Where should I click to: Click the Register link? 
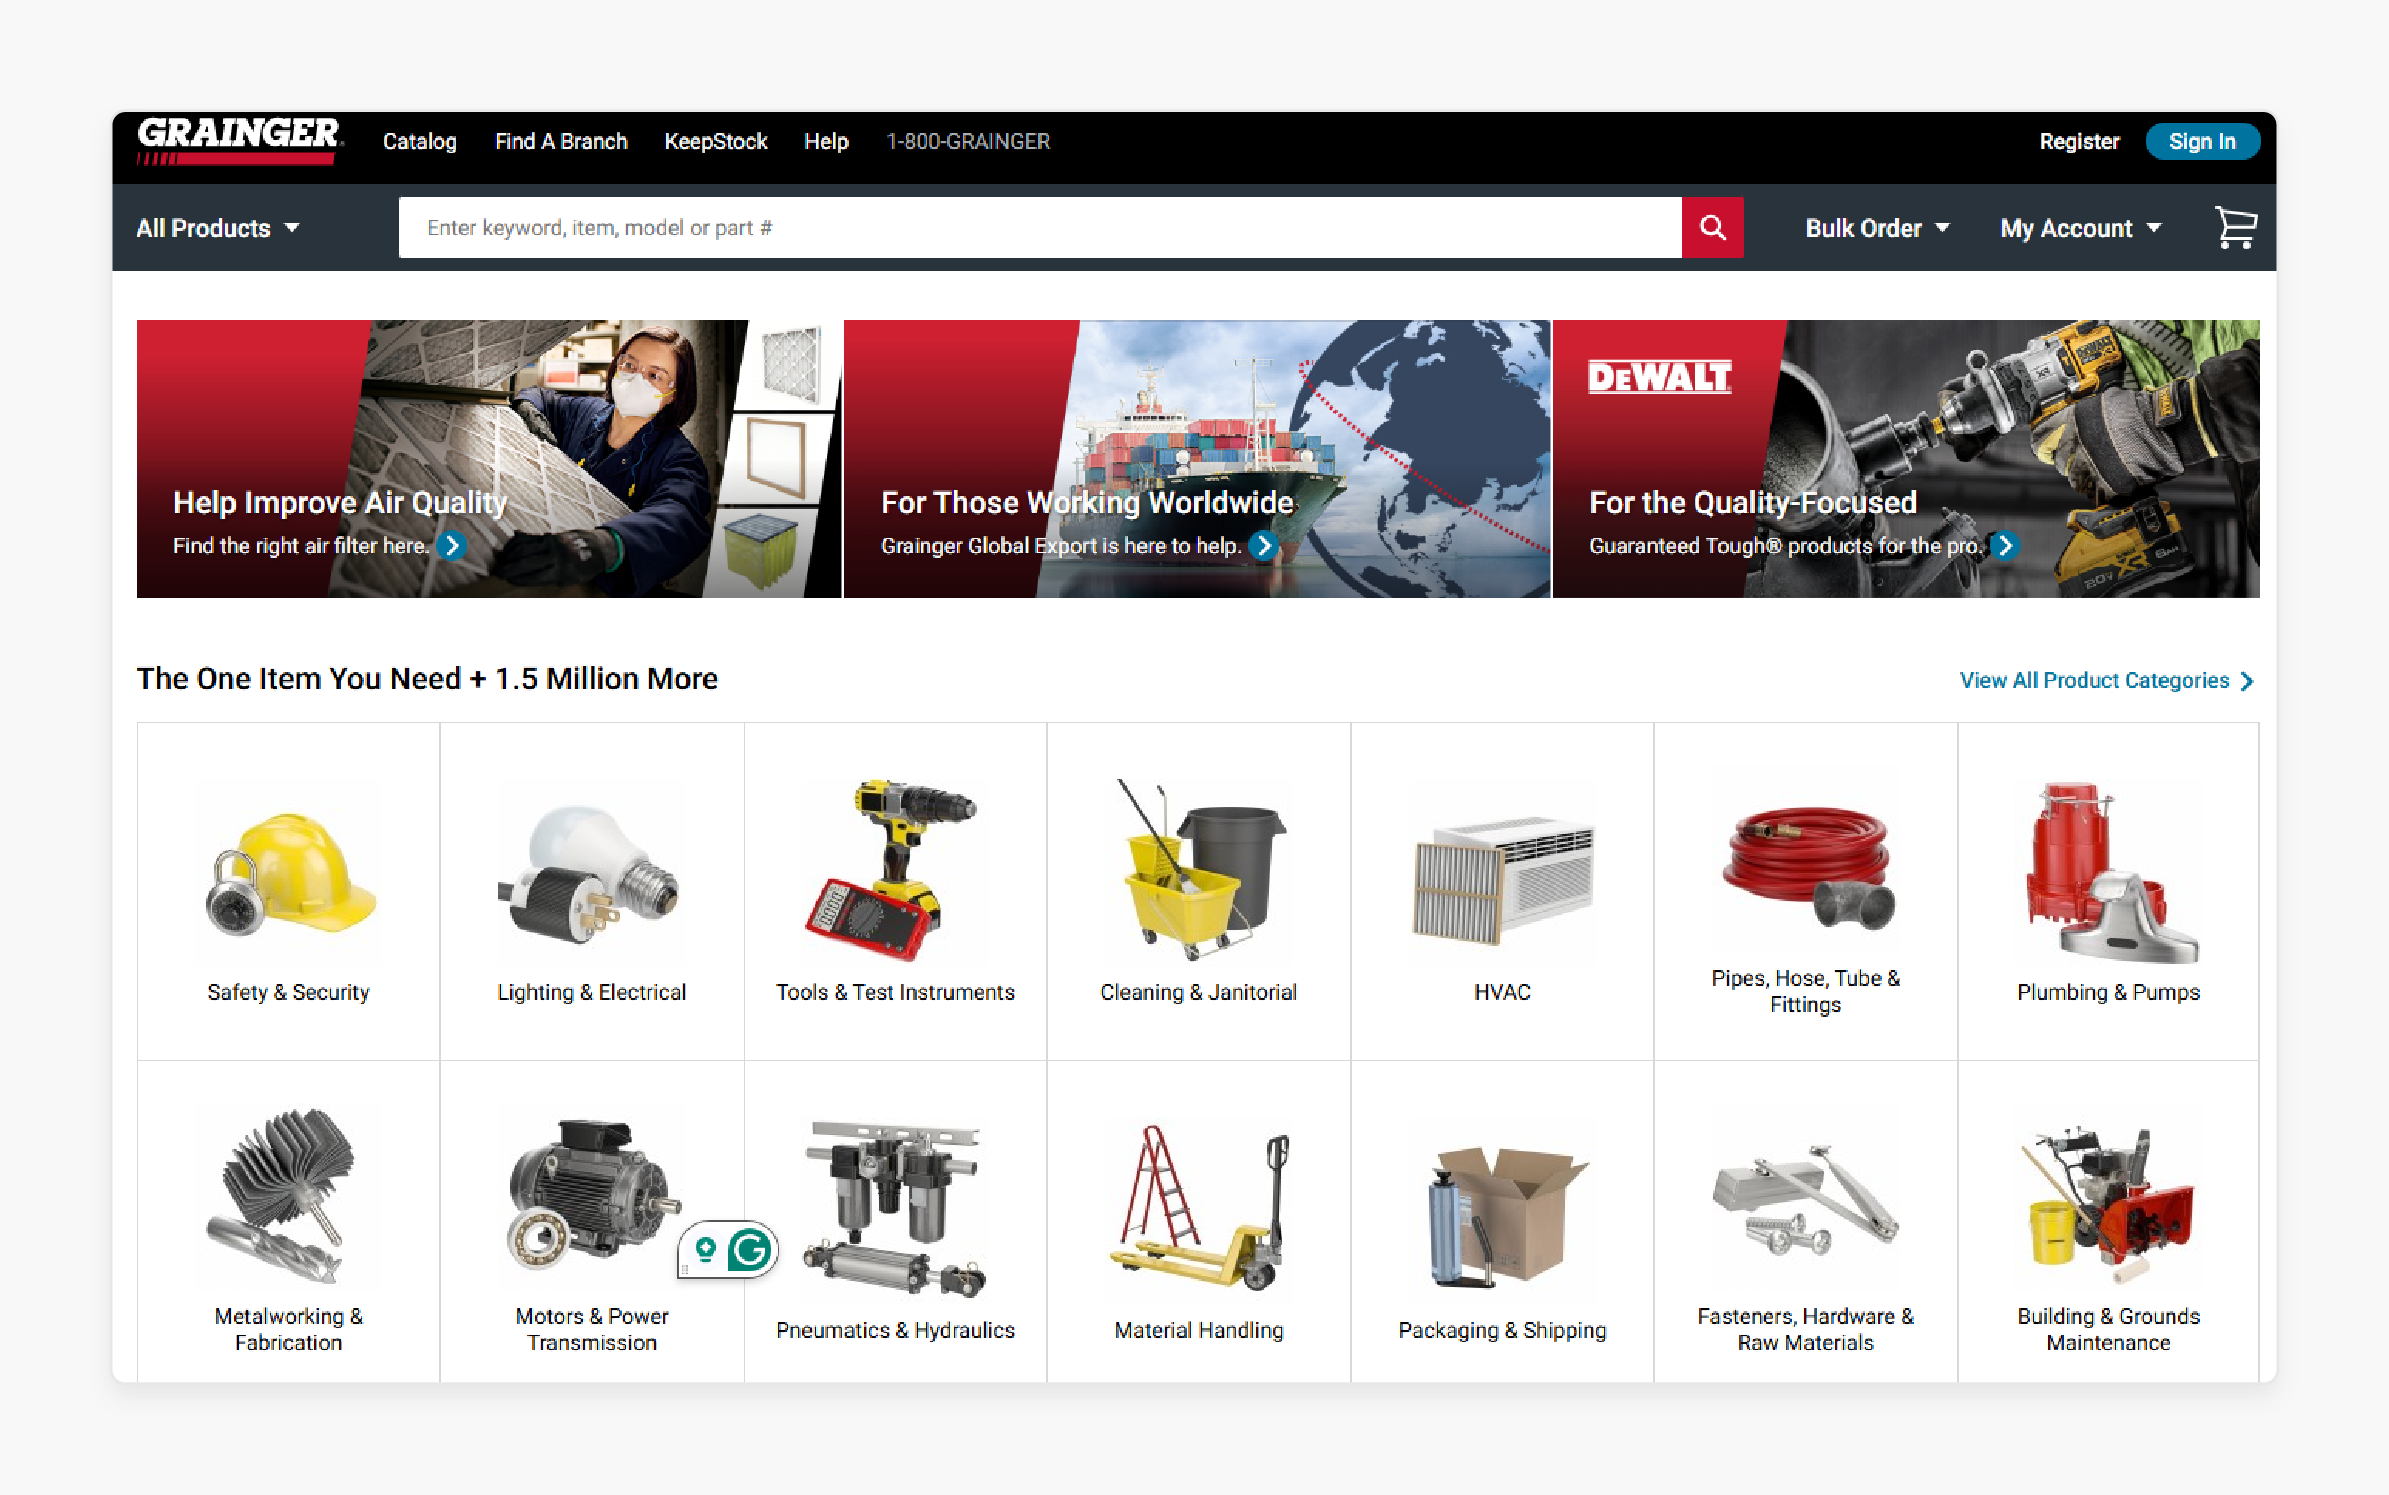tap(2079, 141)
